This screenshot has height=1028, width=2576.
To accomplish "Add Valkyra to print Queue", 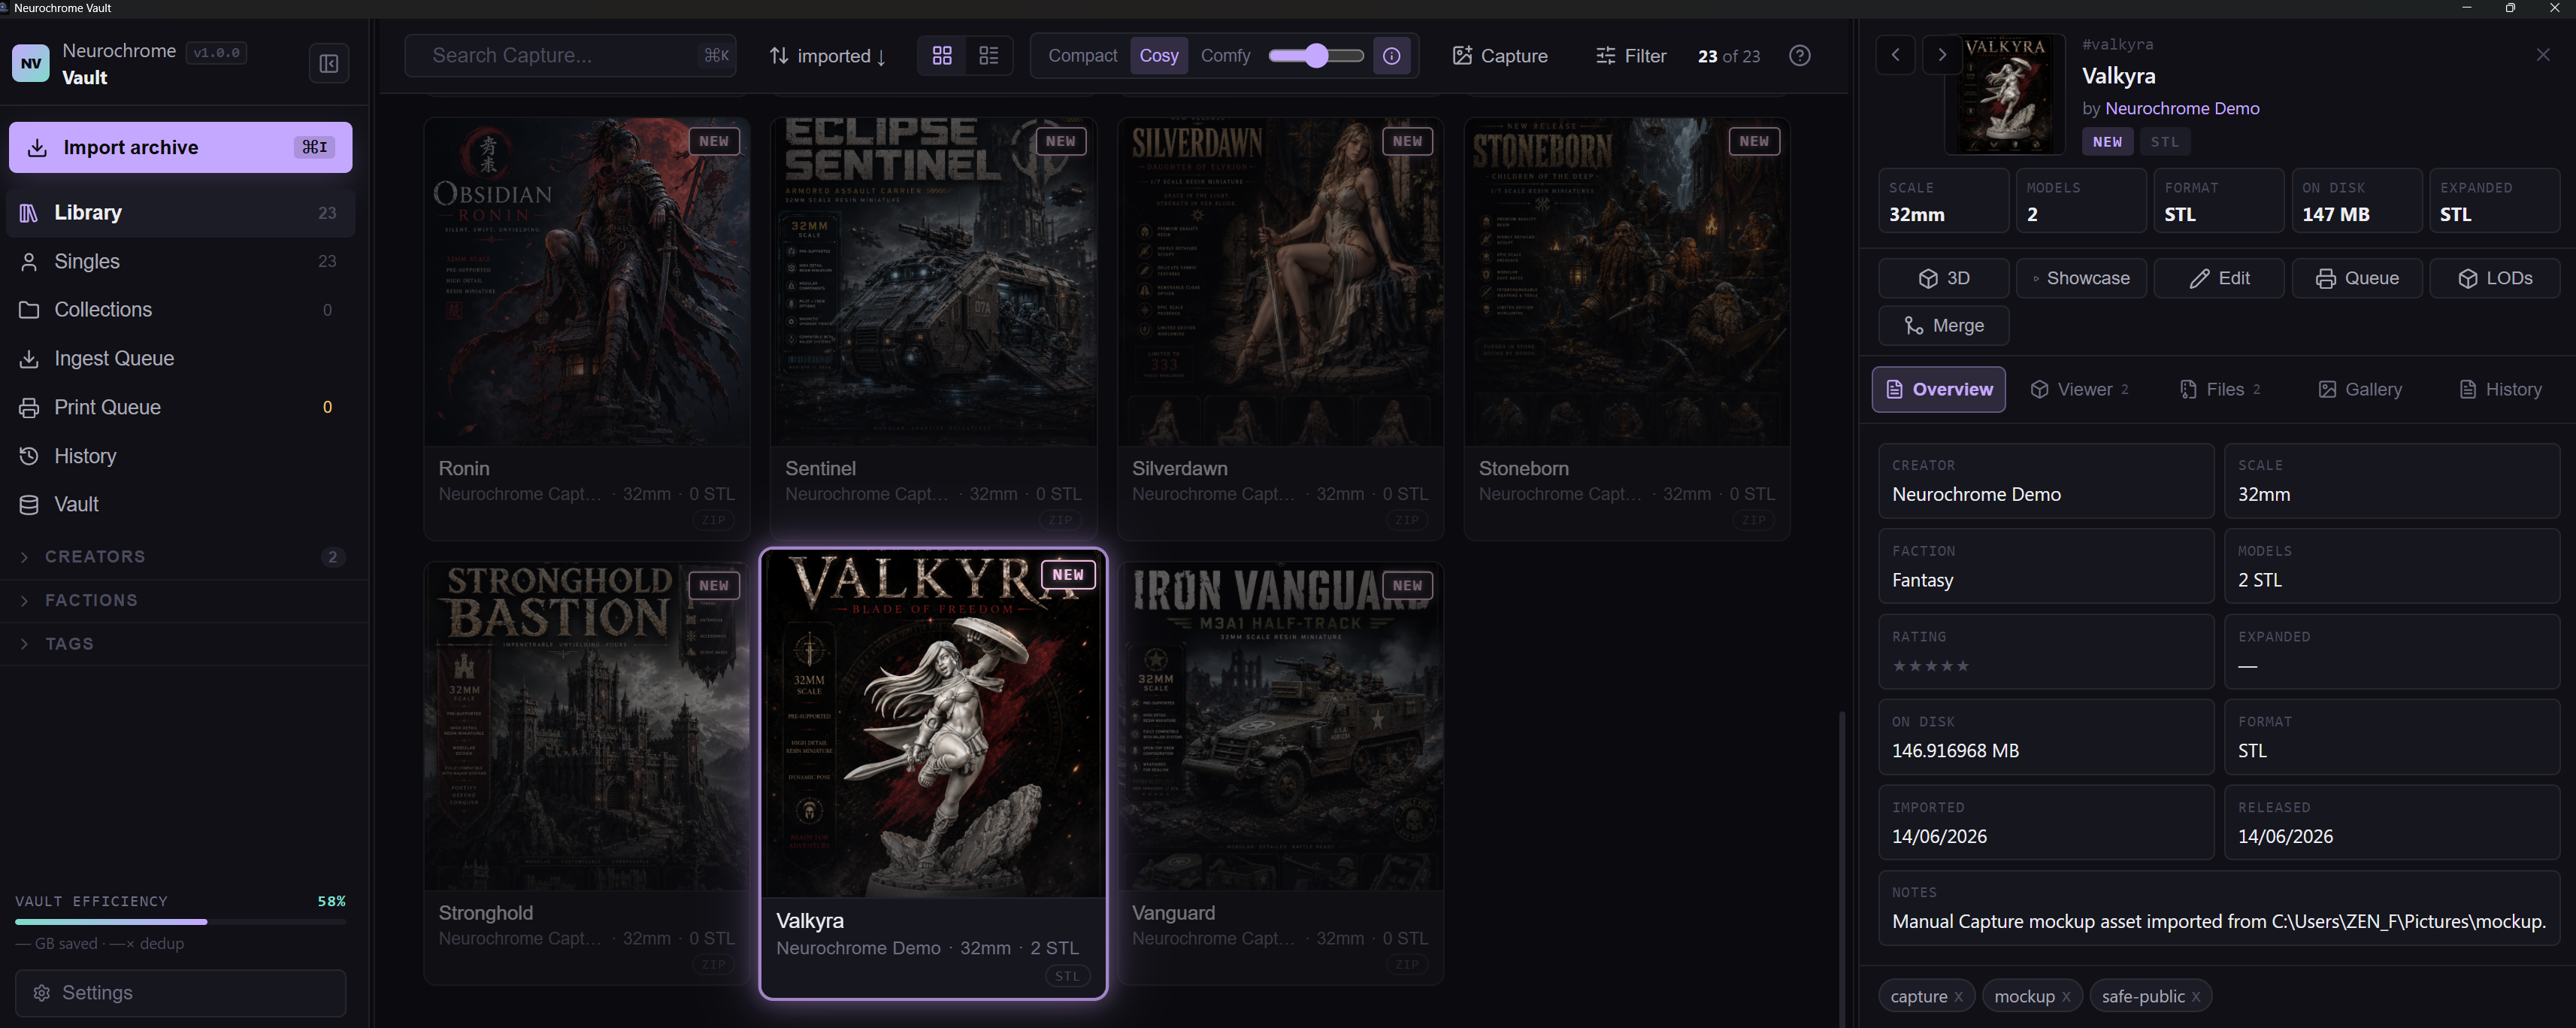I will [2356, 278].
